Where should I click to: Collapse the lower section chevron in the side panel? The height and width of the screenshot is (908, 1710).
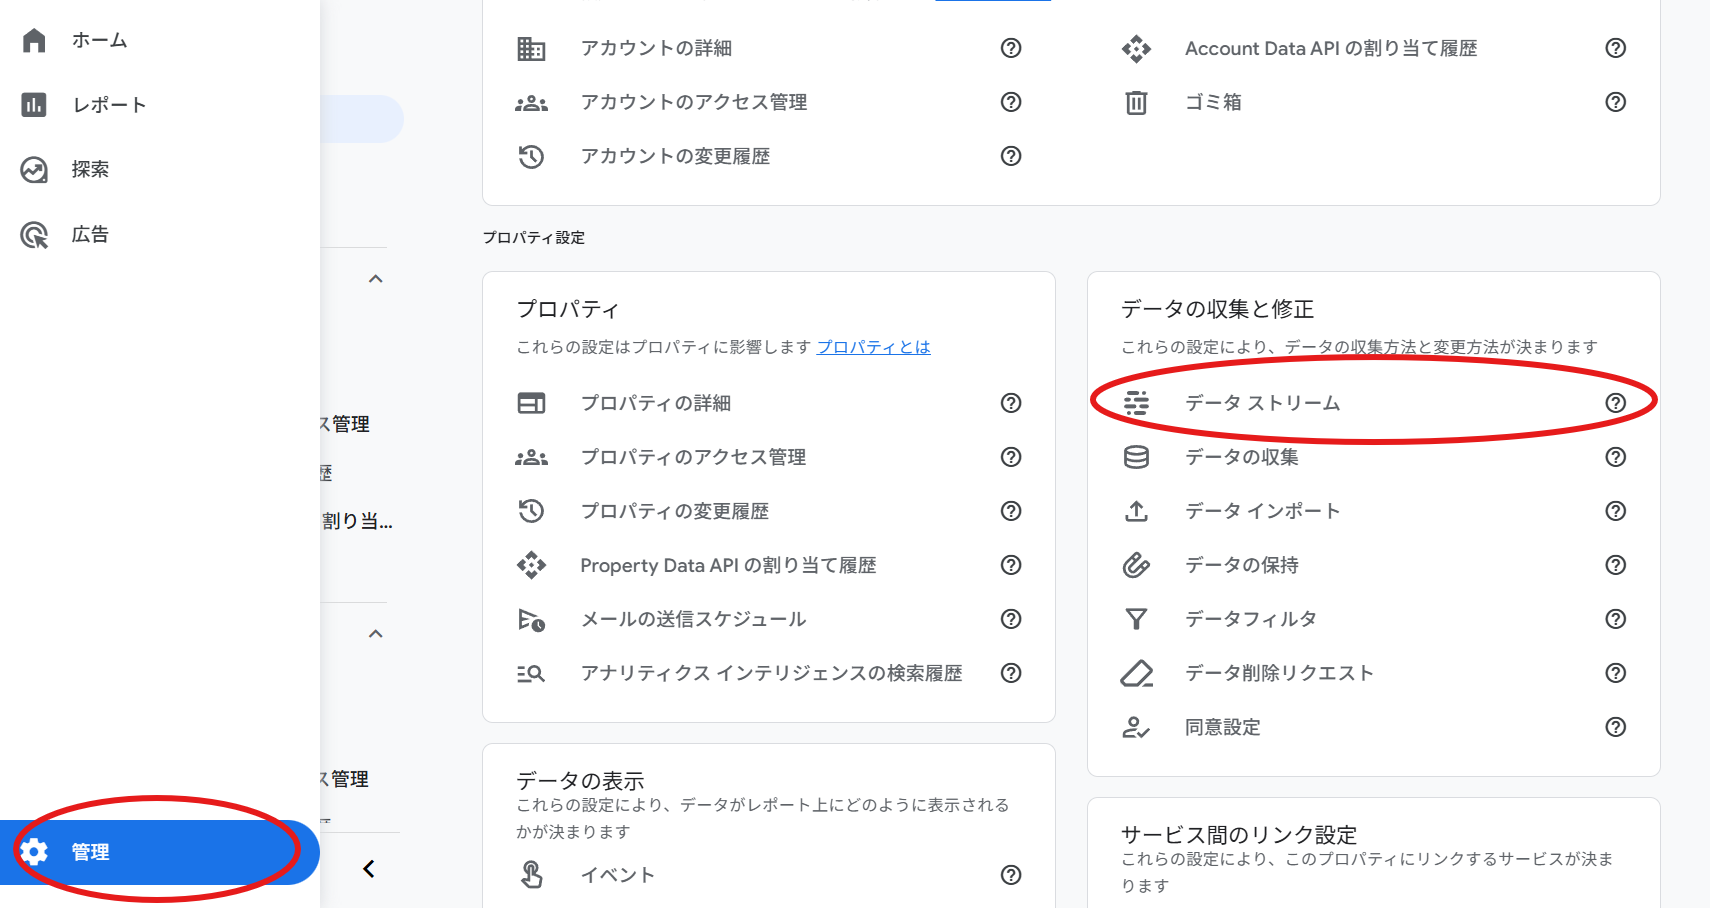pyautogui.click(x=376, y=634)
